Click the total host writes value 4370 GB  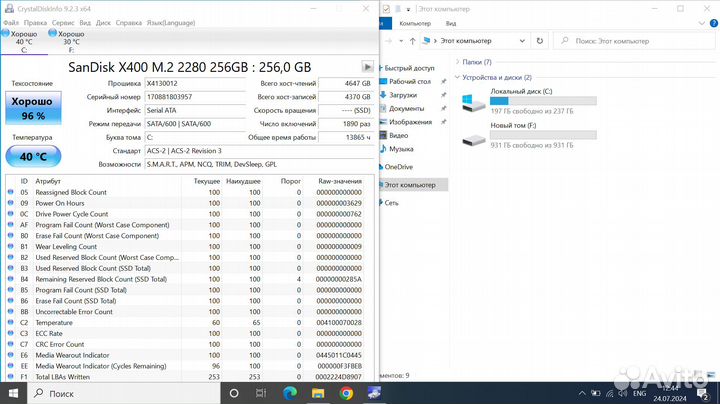[345, 97]
